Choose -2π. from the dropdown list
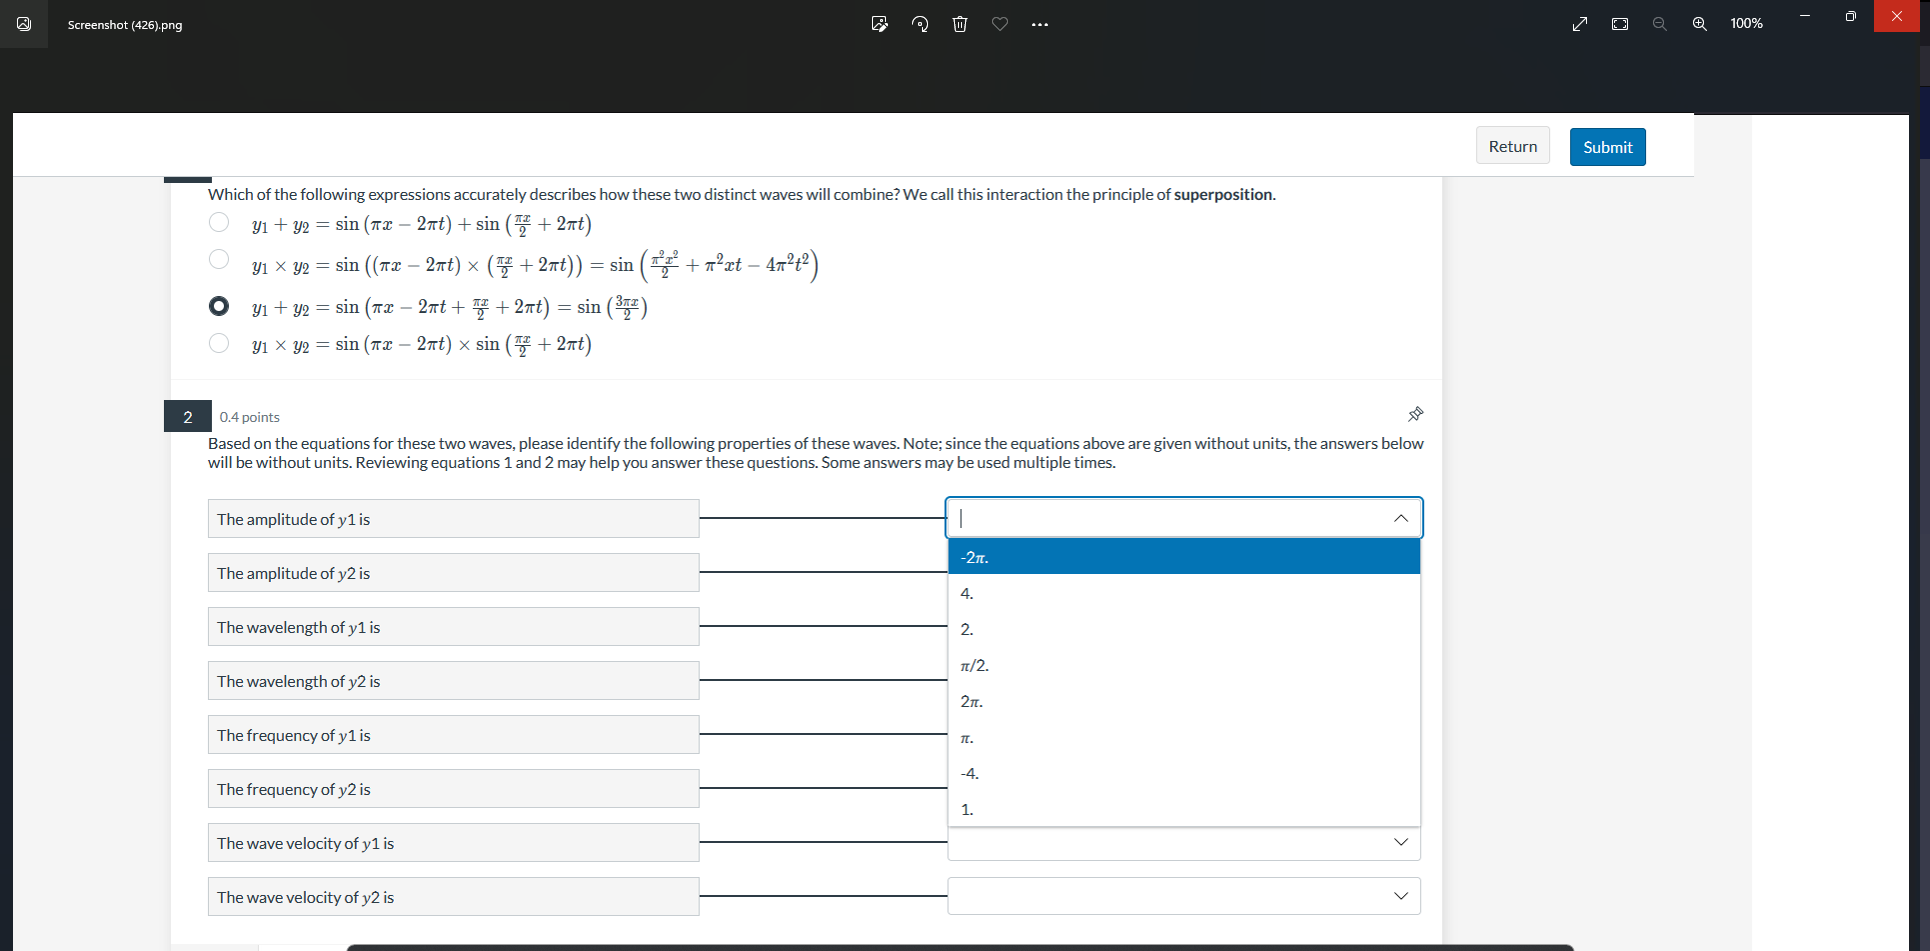The width and height of the screenshot is (1930, 951). pyautogui.click(x=1184, y=557)
